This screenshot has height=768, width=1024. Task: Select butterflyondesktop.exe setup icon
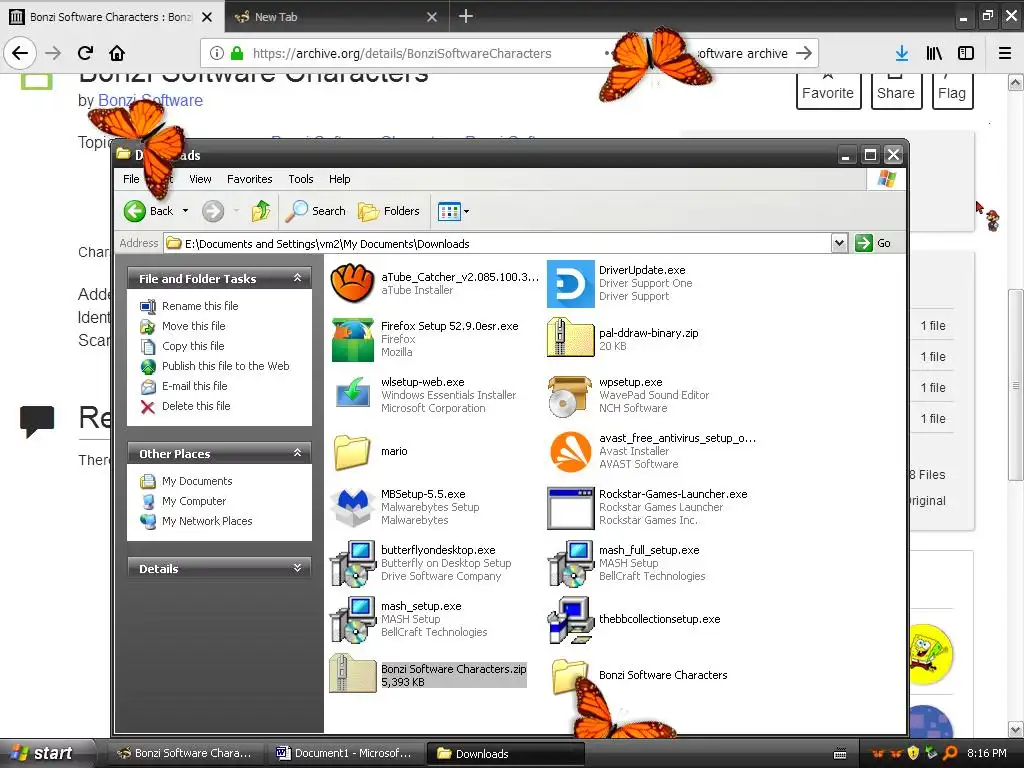pyautogui.click(x=353, y=563)
